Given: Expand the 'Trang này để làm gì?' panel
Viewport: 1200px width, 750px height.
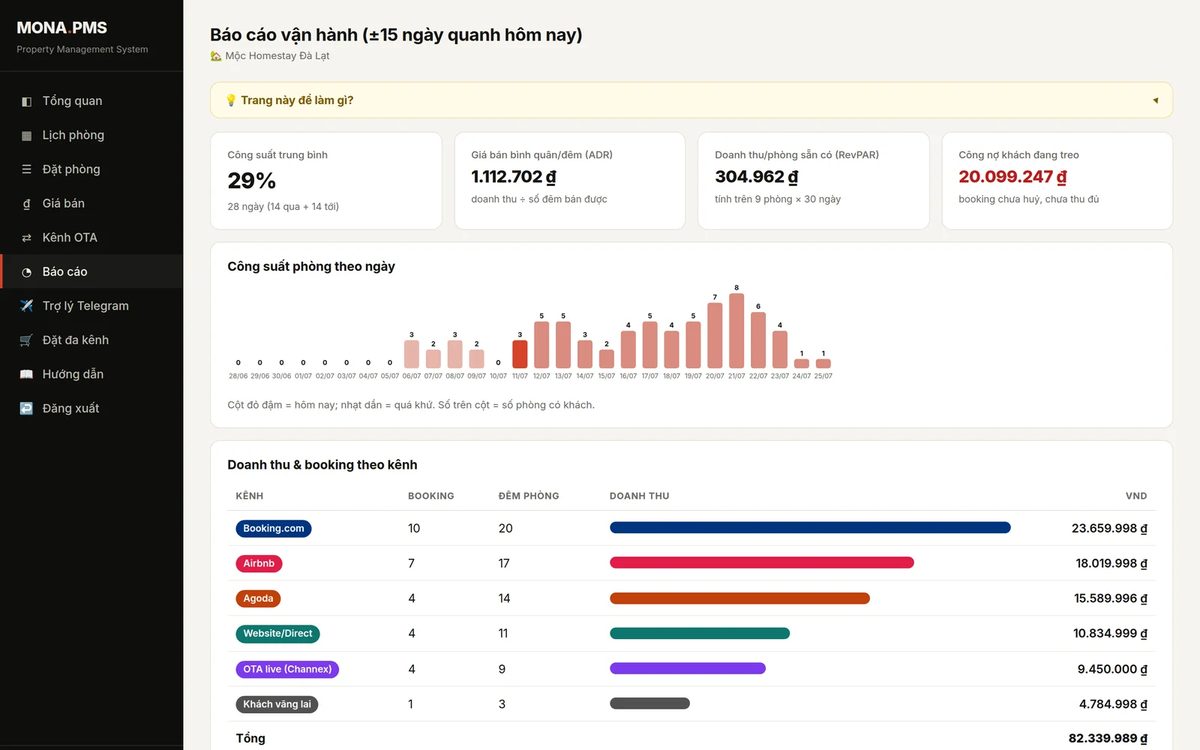Looking at the screenshot, I should point(691,100).
